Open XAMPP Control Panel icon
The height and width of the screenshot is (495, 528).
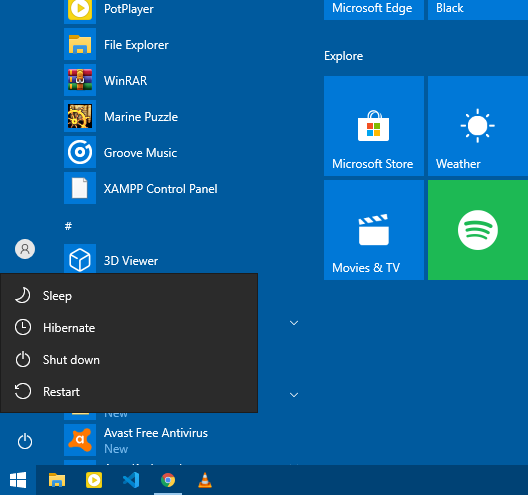(x=80, y=188)
